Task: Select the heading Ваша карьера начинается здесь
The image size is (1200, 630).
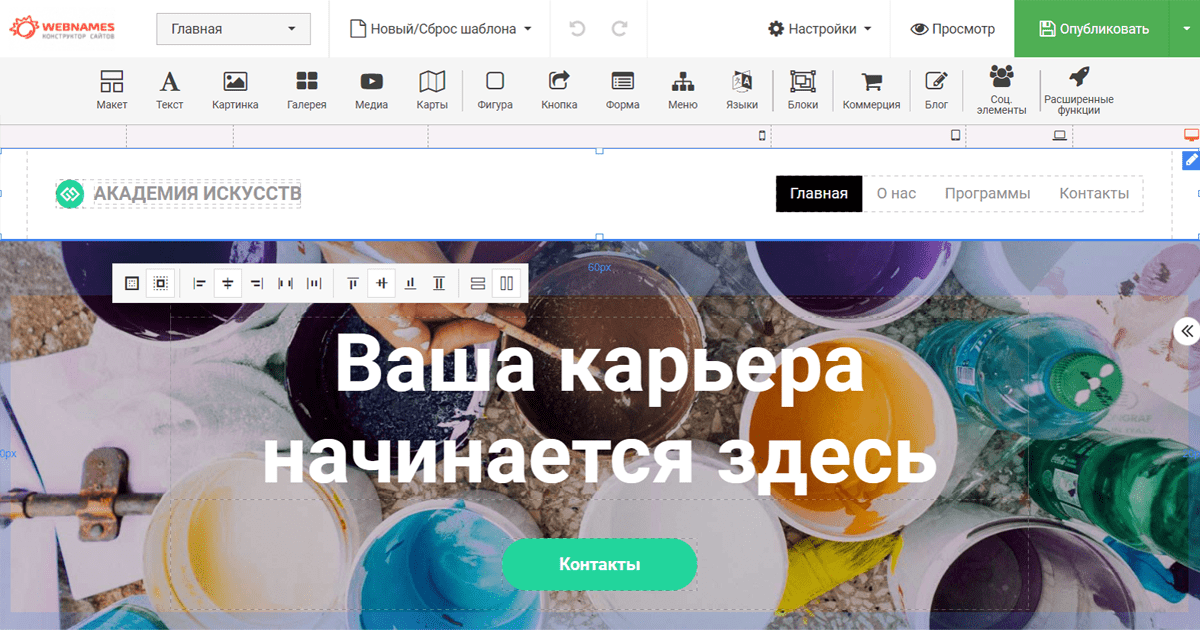Action: 600,411
